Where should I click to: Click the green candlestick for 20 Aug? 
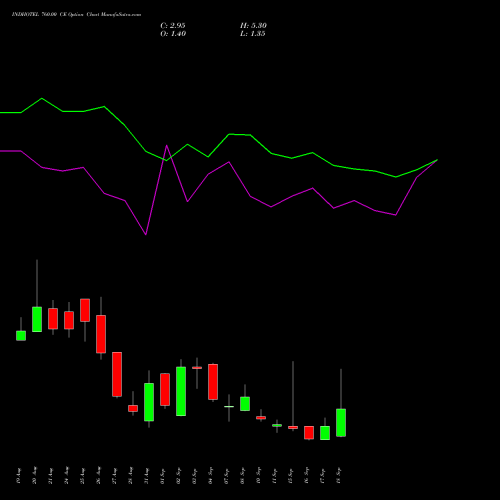point(37,319)
